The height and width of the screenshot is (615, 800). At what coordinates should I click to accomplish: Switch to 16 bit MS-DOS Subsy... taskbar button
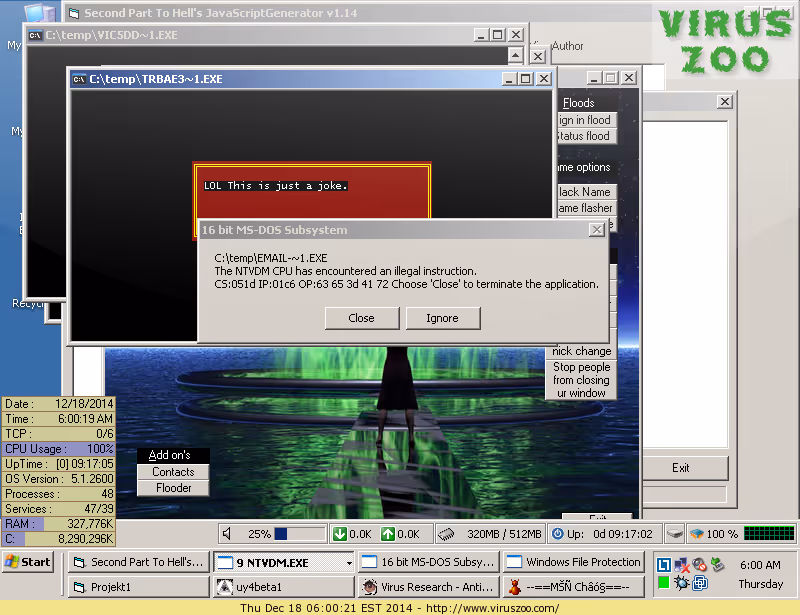[429, 562]
